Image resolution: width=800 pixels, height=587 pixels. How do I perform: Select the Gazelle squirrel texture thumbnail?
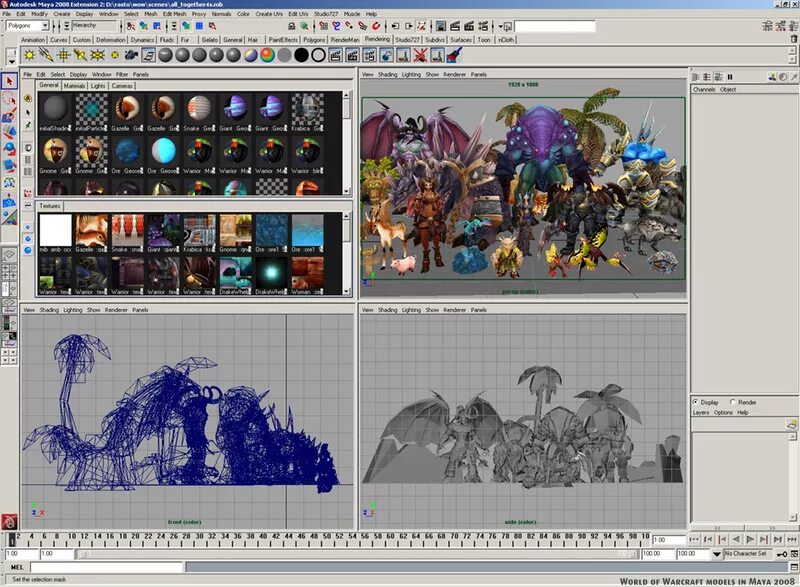point(92,231)
